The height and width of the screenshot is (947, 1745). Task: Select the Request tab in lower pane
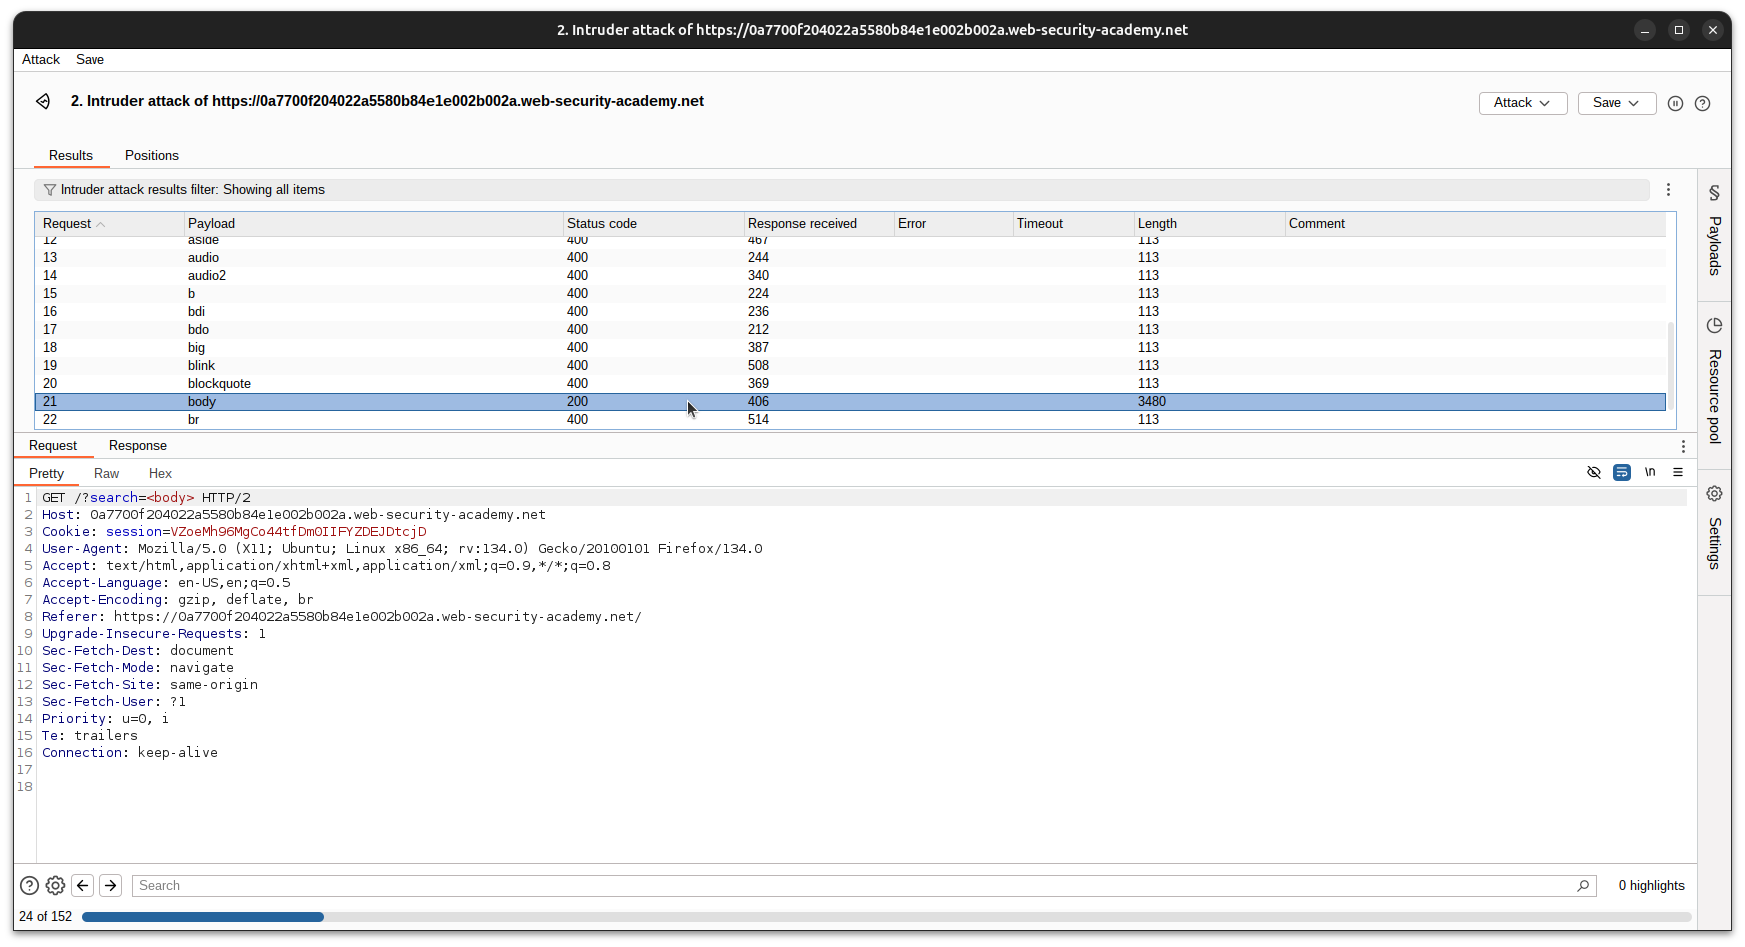tap(53, 446)
